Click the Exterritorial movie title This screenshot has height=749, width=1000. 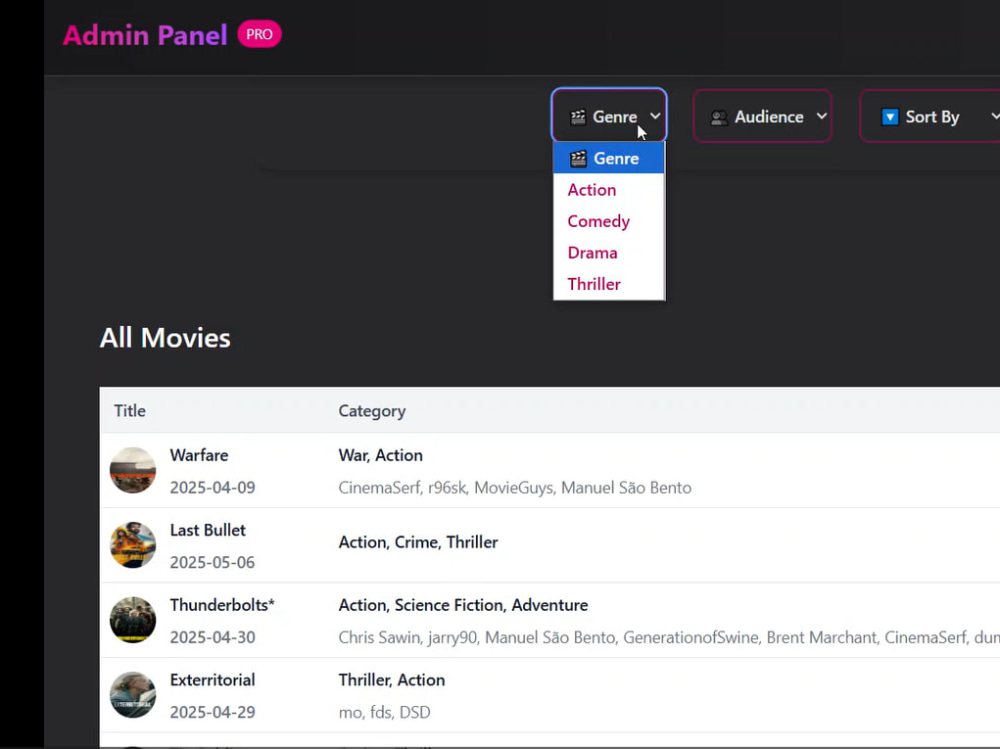click(x=212, y=679)
